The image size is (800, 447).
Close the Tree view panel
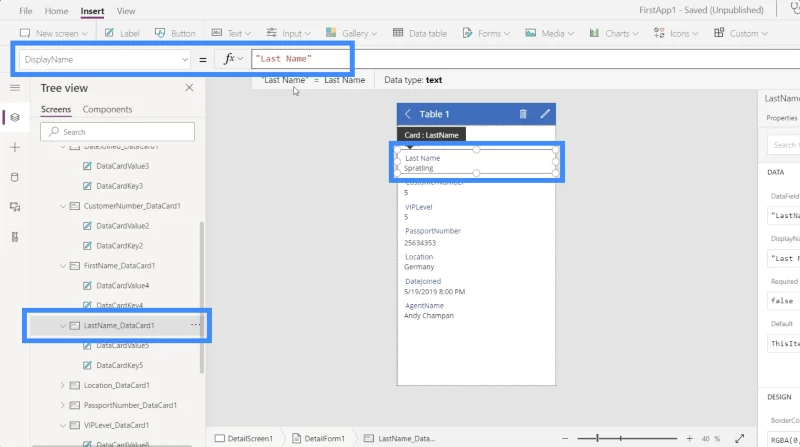pos(189,88)
